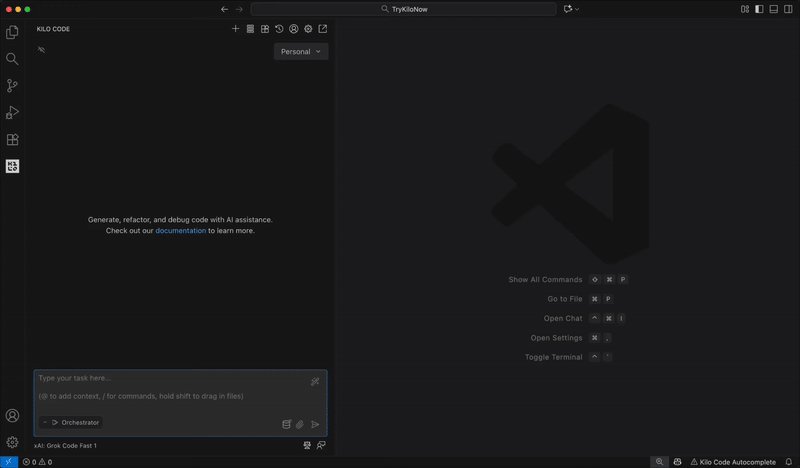Click the presenter icon below chat input
Viewport: 800px width, 468px height.
[x=307, y=446]
